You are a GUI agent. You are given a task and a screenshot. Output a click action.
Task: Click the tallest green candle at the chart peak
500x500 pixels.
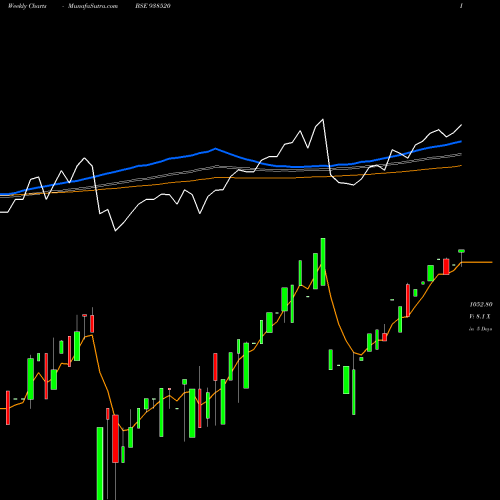(x=323, y=262)
